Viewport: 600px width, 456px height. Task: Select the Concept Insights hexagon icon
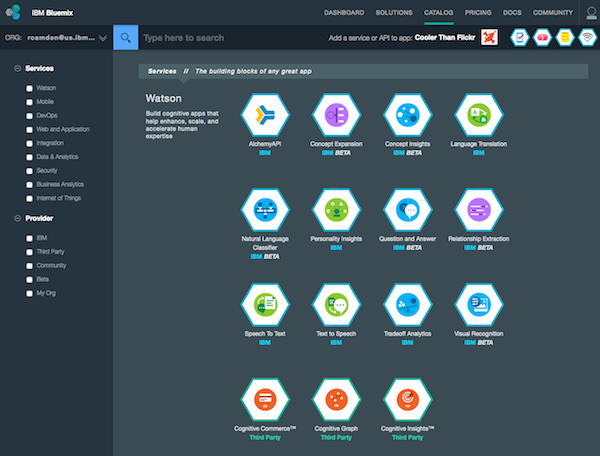coord(408,115)
